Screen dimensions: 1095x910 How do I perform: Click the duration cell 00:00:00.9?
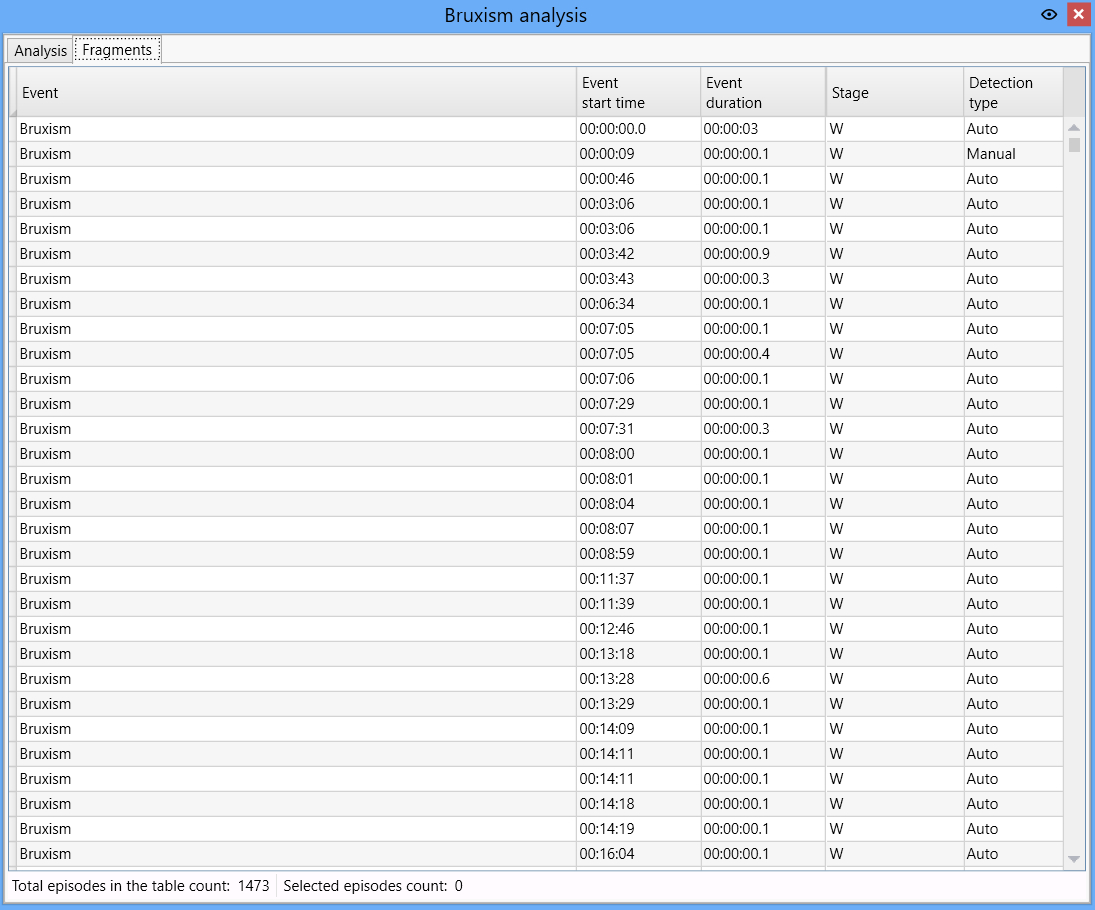pos(763,254)
